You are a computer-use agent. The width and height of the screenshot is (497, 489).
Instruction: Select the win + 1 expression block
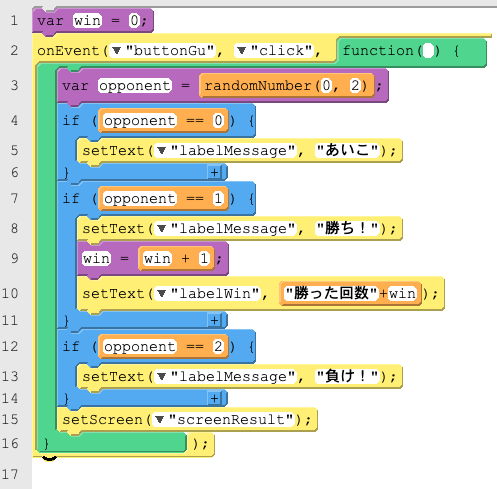coord(176,258)
